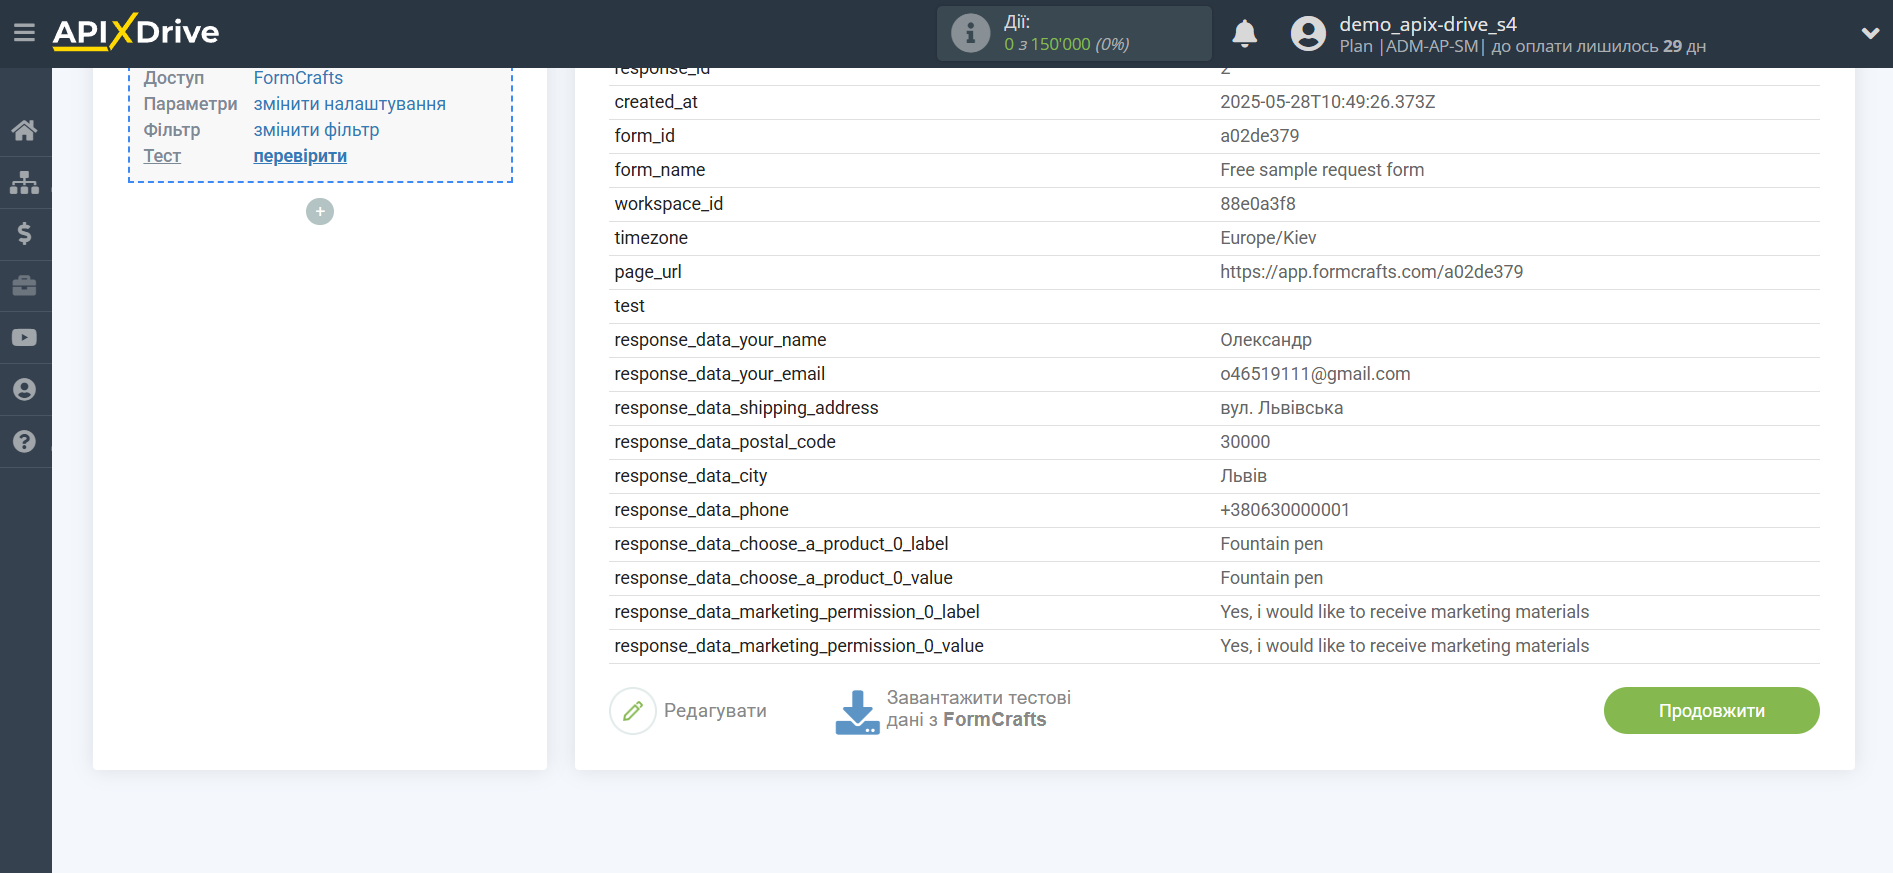Open notifications bell

click(1244, 34)
